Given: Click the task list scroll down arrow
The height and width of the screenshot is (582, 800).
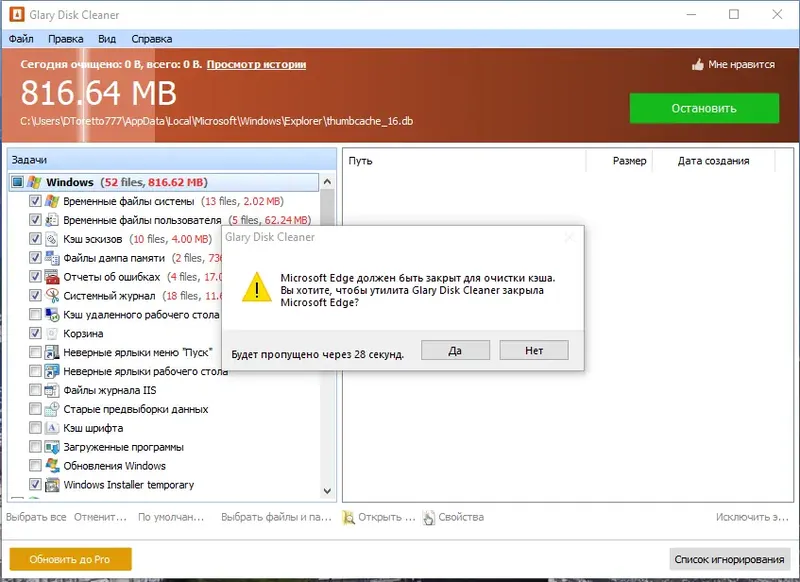Looking at the screenshot, I should tap(328, 491).
